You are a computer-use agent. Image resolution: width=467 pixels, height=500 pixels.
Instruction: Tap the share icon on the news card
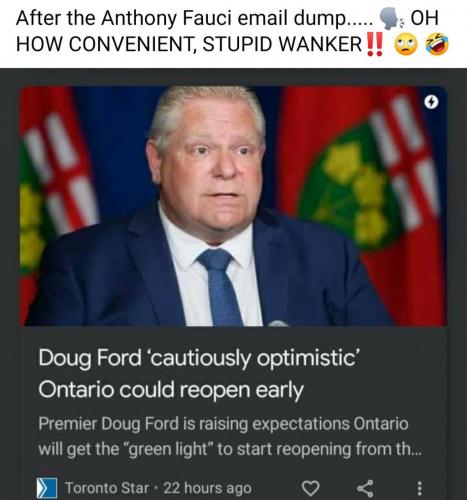click(365, 488)
